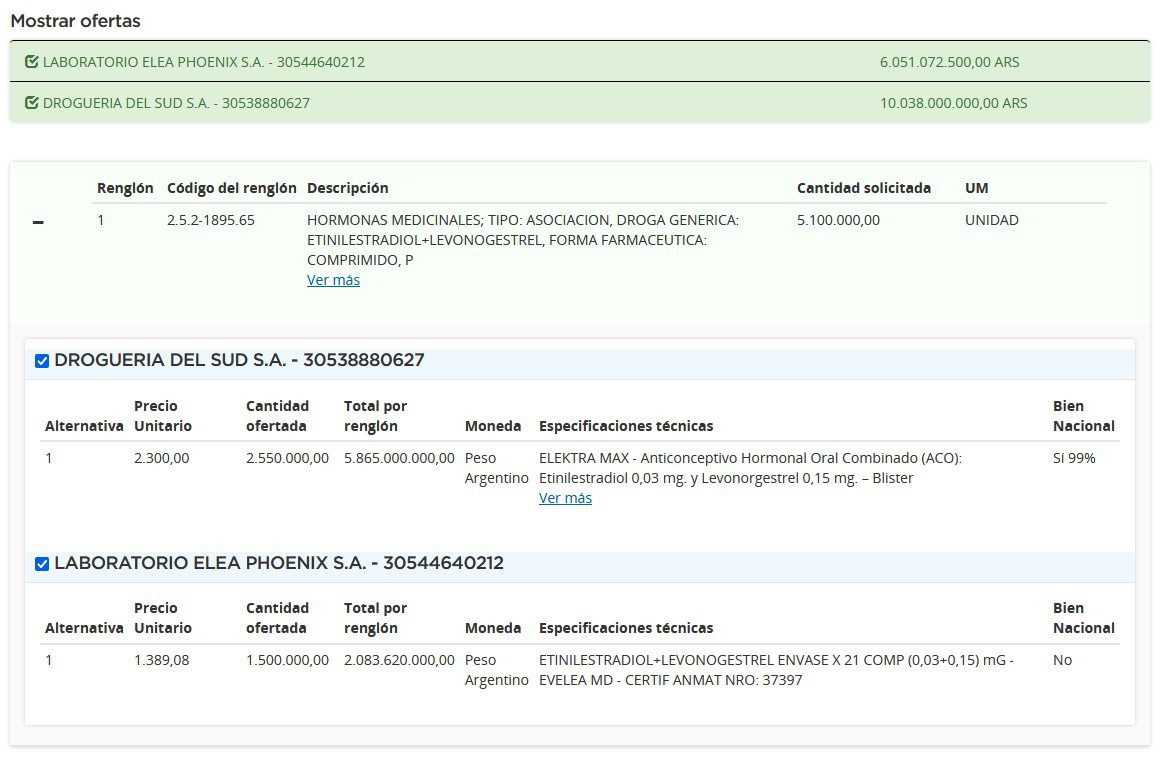This screenshot has height=758, width=1162.
Task: Click the LABORATORIO ELEA PHOENIX S.A. section title
Action: 278,563
